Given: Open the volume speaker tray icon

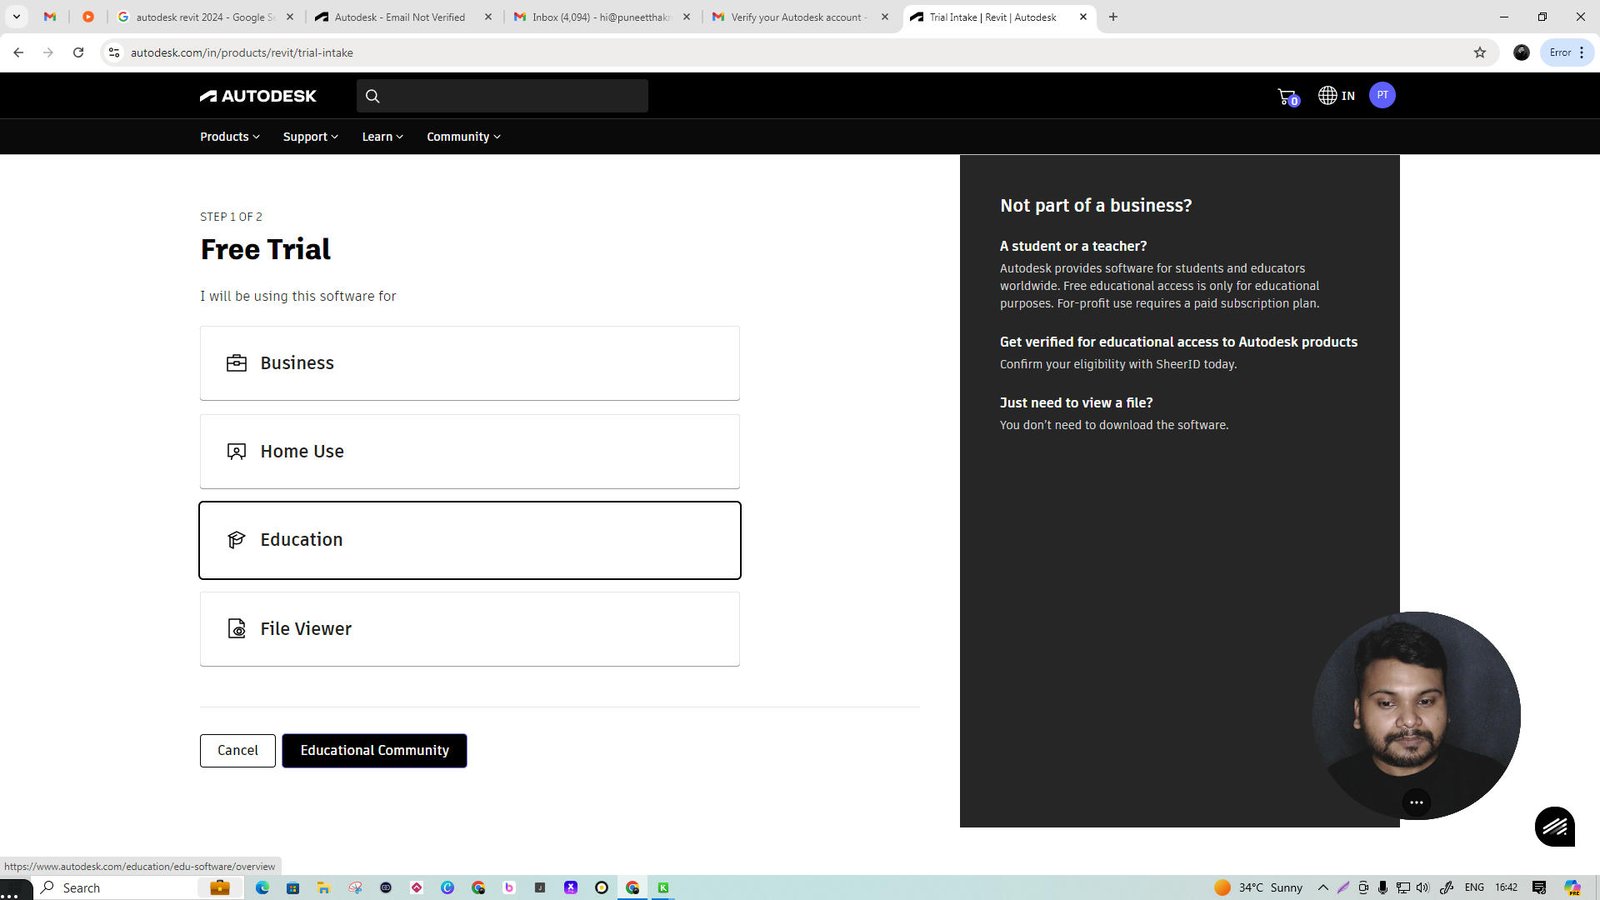Looking at the screenshot, I should click(1422, 888).
